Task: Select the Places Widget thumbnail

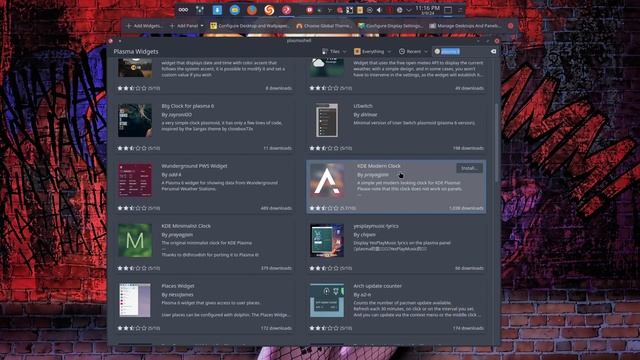Action: point(135,300)
